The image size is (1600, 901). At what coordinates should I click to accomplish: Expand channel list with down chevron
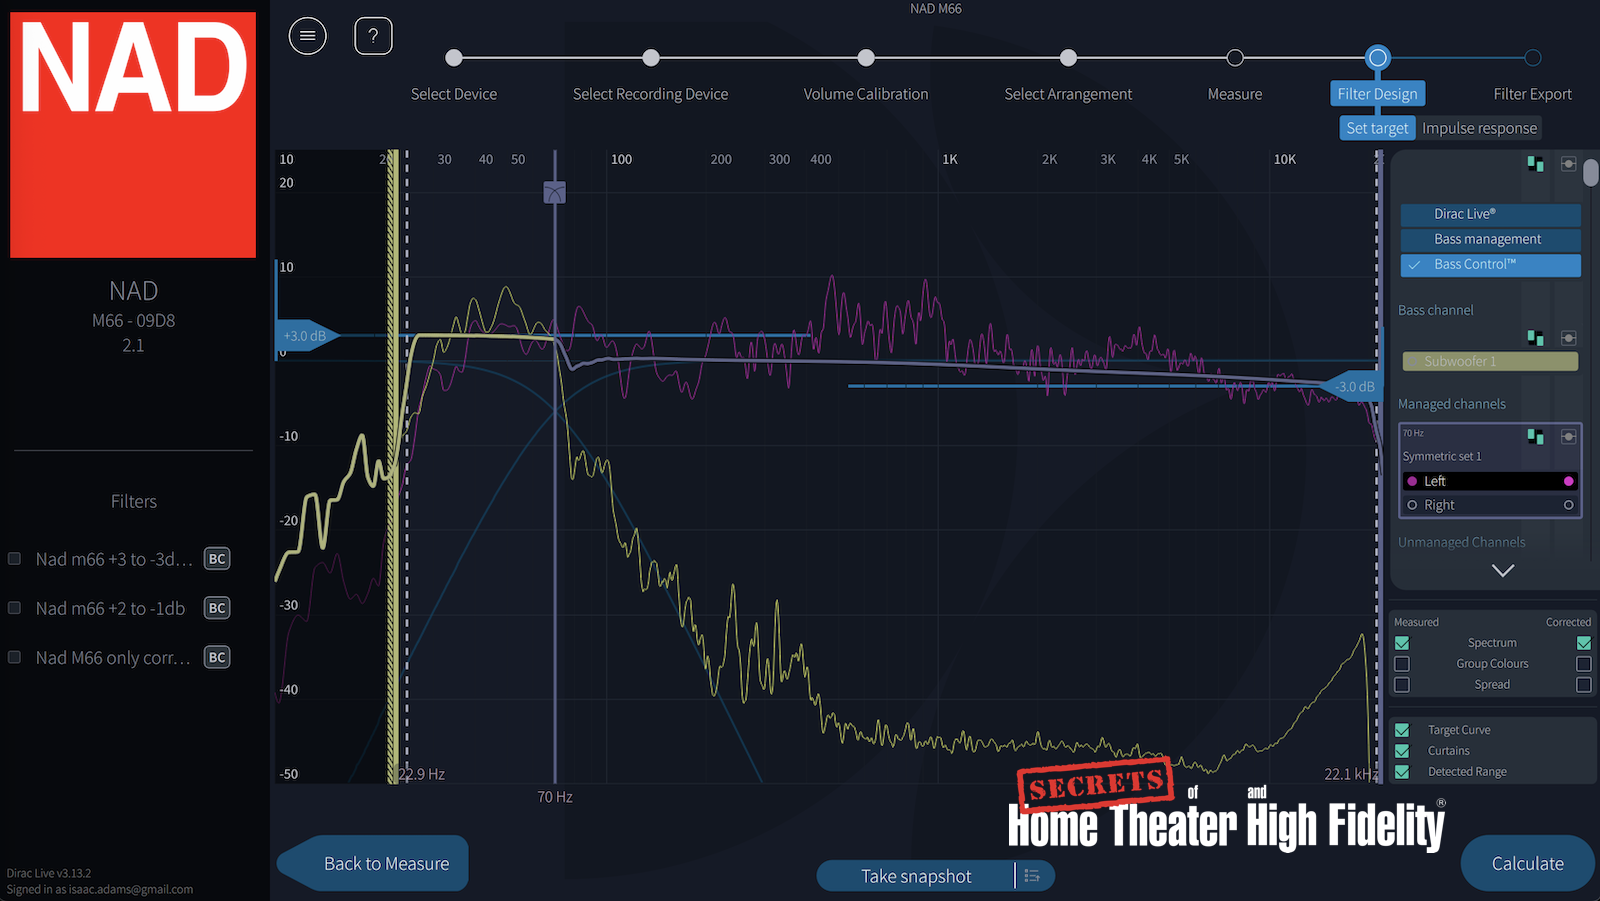tap(1503, 570)
